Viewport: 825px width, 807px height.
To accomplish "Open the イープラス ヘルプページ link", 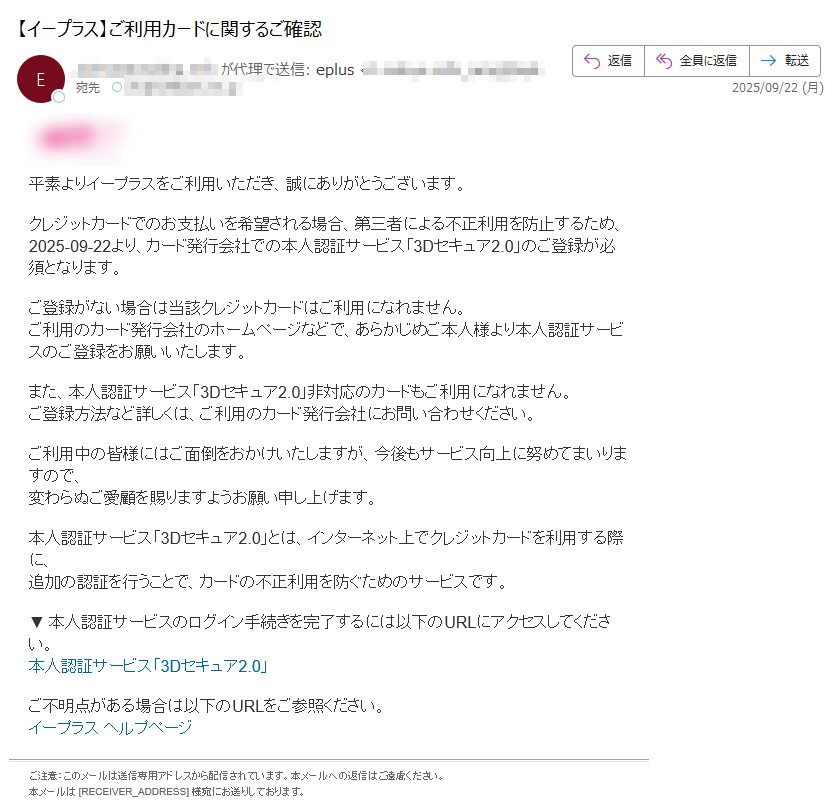I will pyautogui.click(x=110, y=728).
